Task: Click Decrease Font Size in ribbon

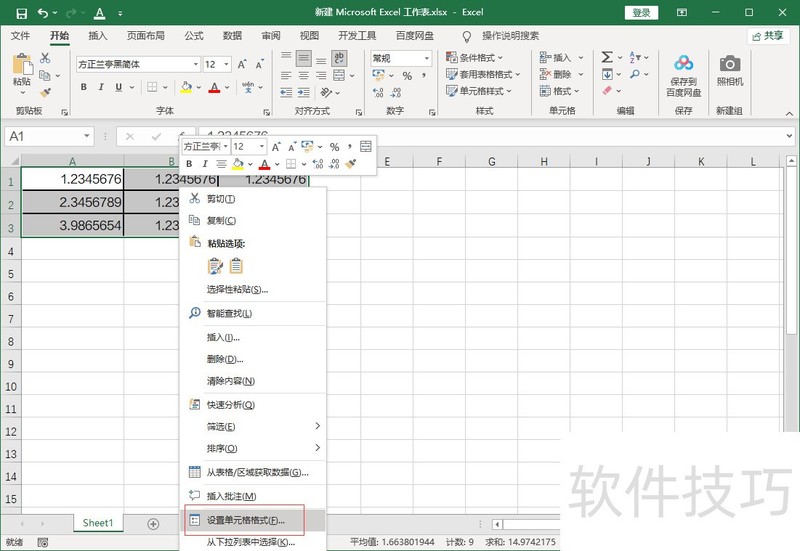Action: point(260,64)
